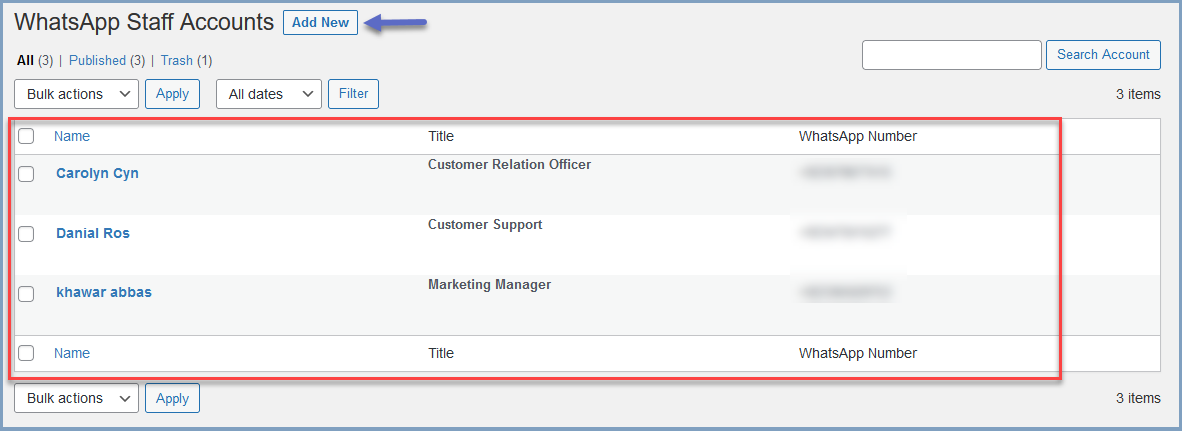Viewport: 1182px width, 431px height.
Task: Open Carolyn Cyn account
Action: click(97, 173)
